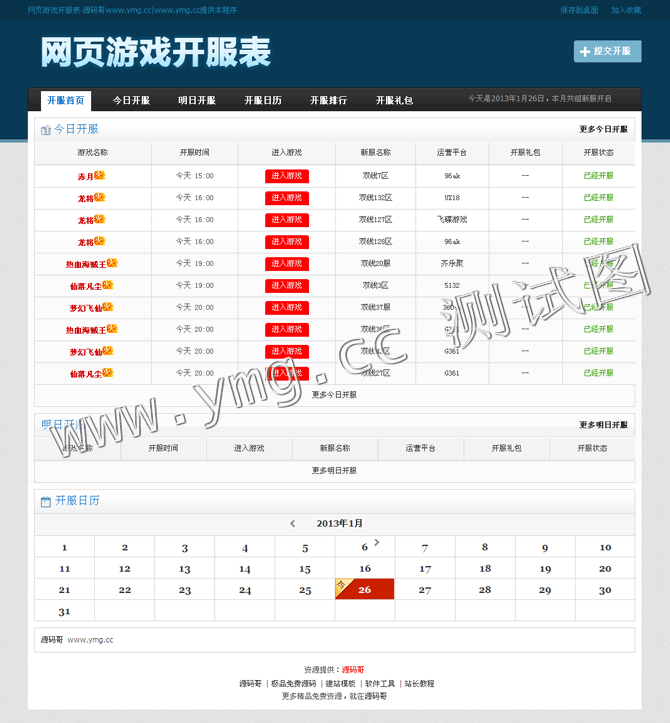Select day 15 in calendar
Viewport: 670px width, 723px height.
tap(305, 569)
